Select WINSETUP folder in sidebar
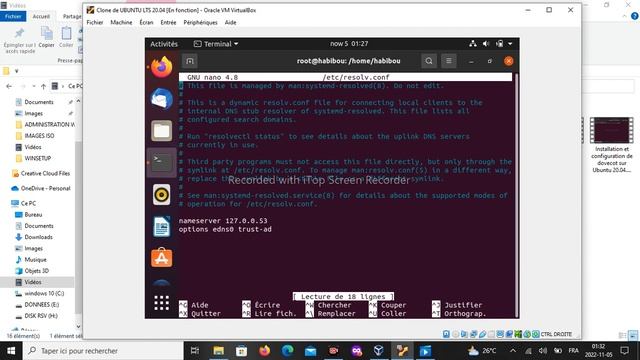 [38, 158]
